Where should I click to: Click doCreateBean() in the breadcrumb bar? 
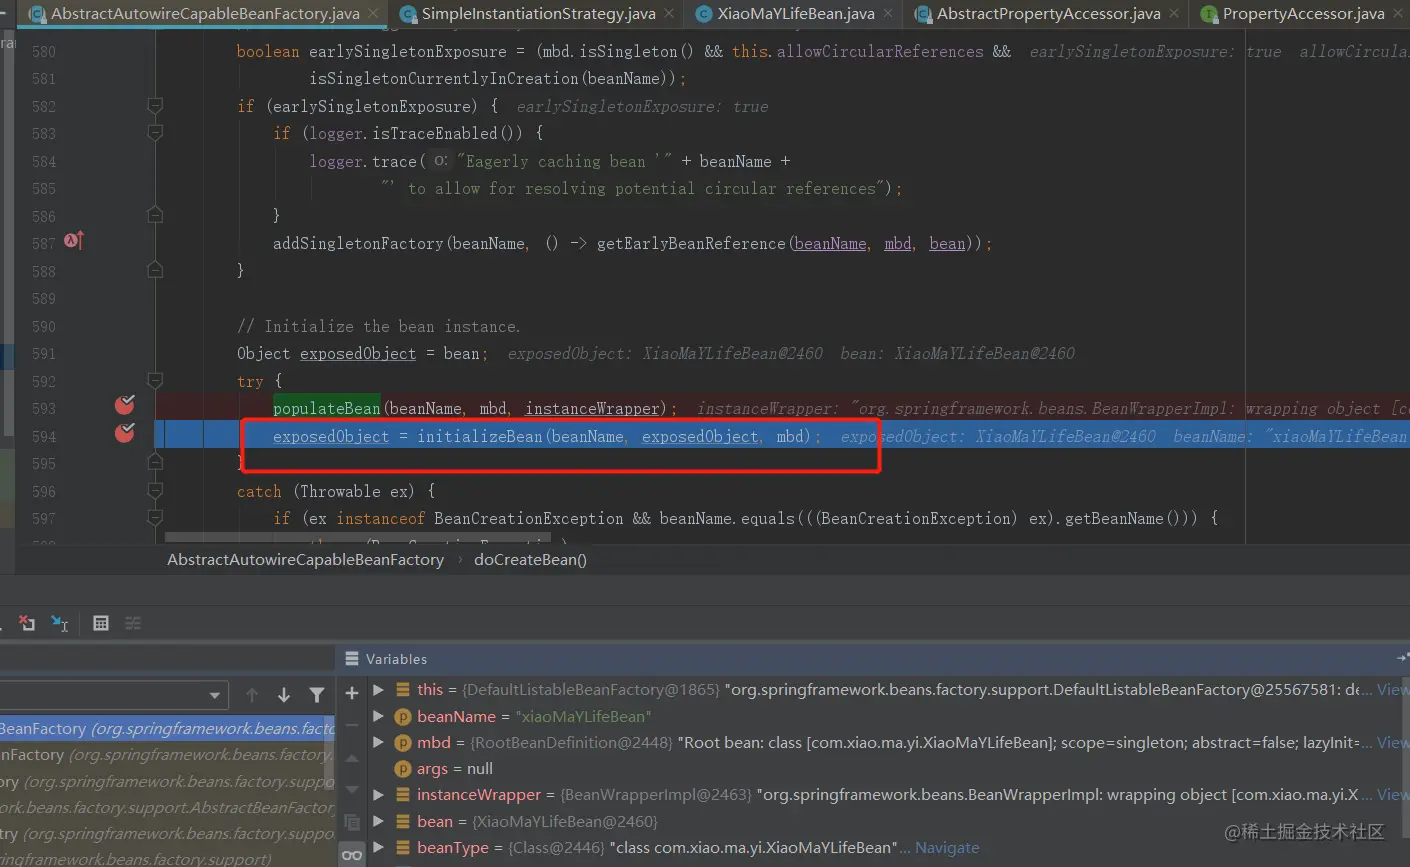[x=530, y=560]
